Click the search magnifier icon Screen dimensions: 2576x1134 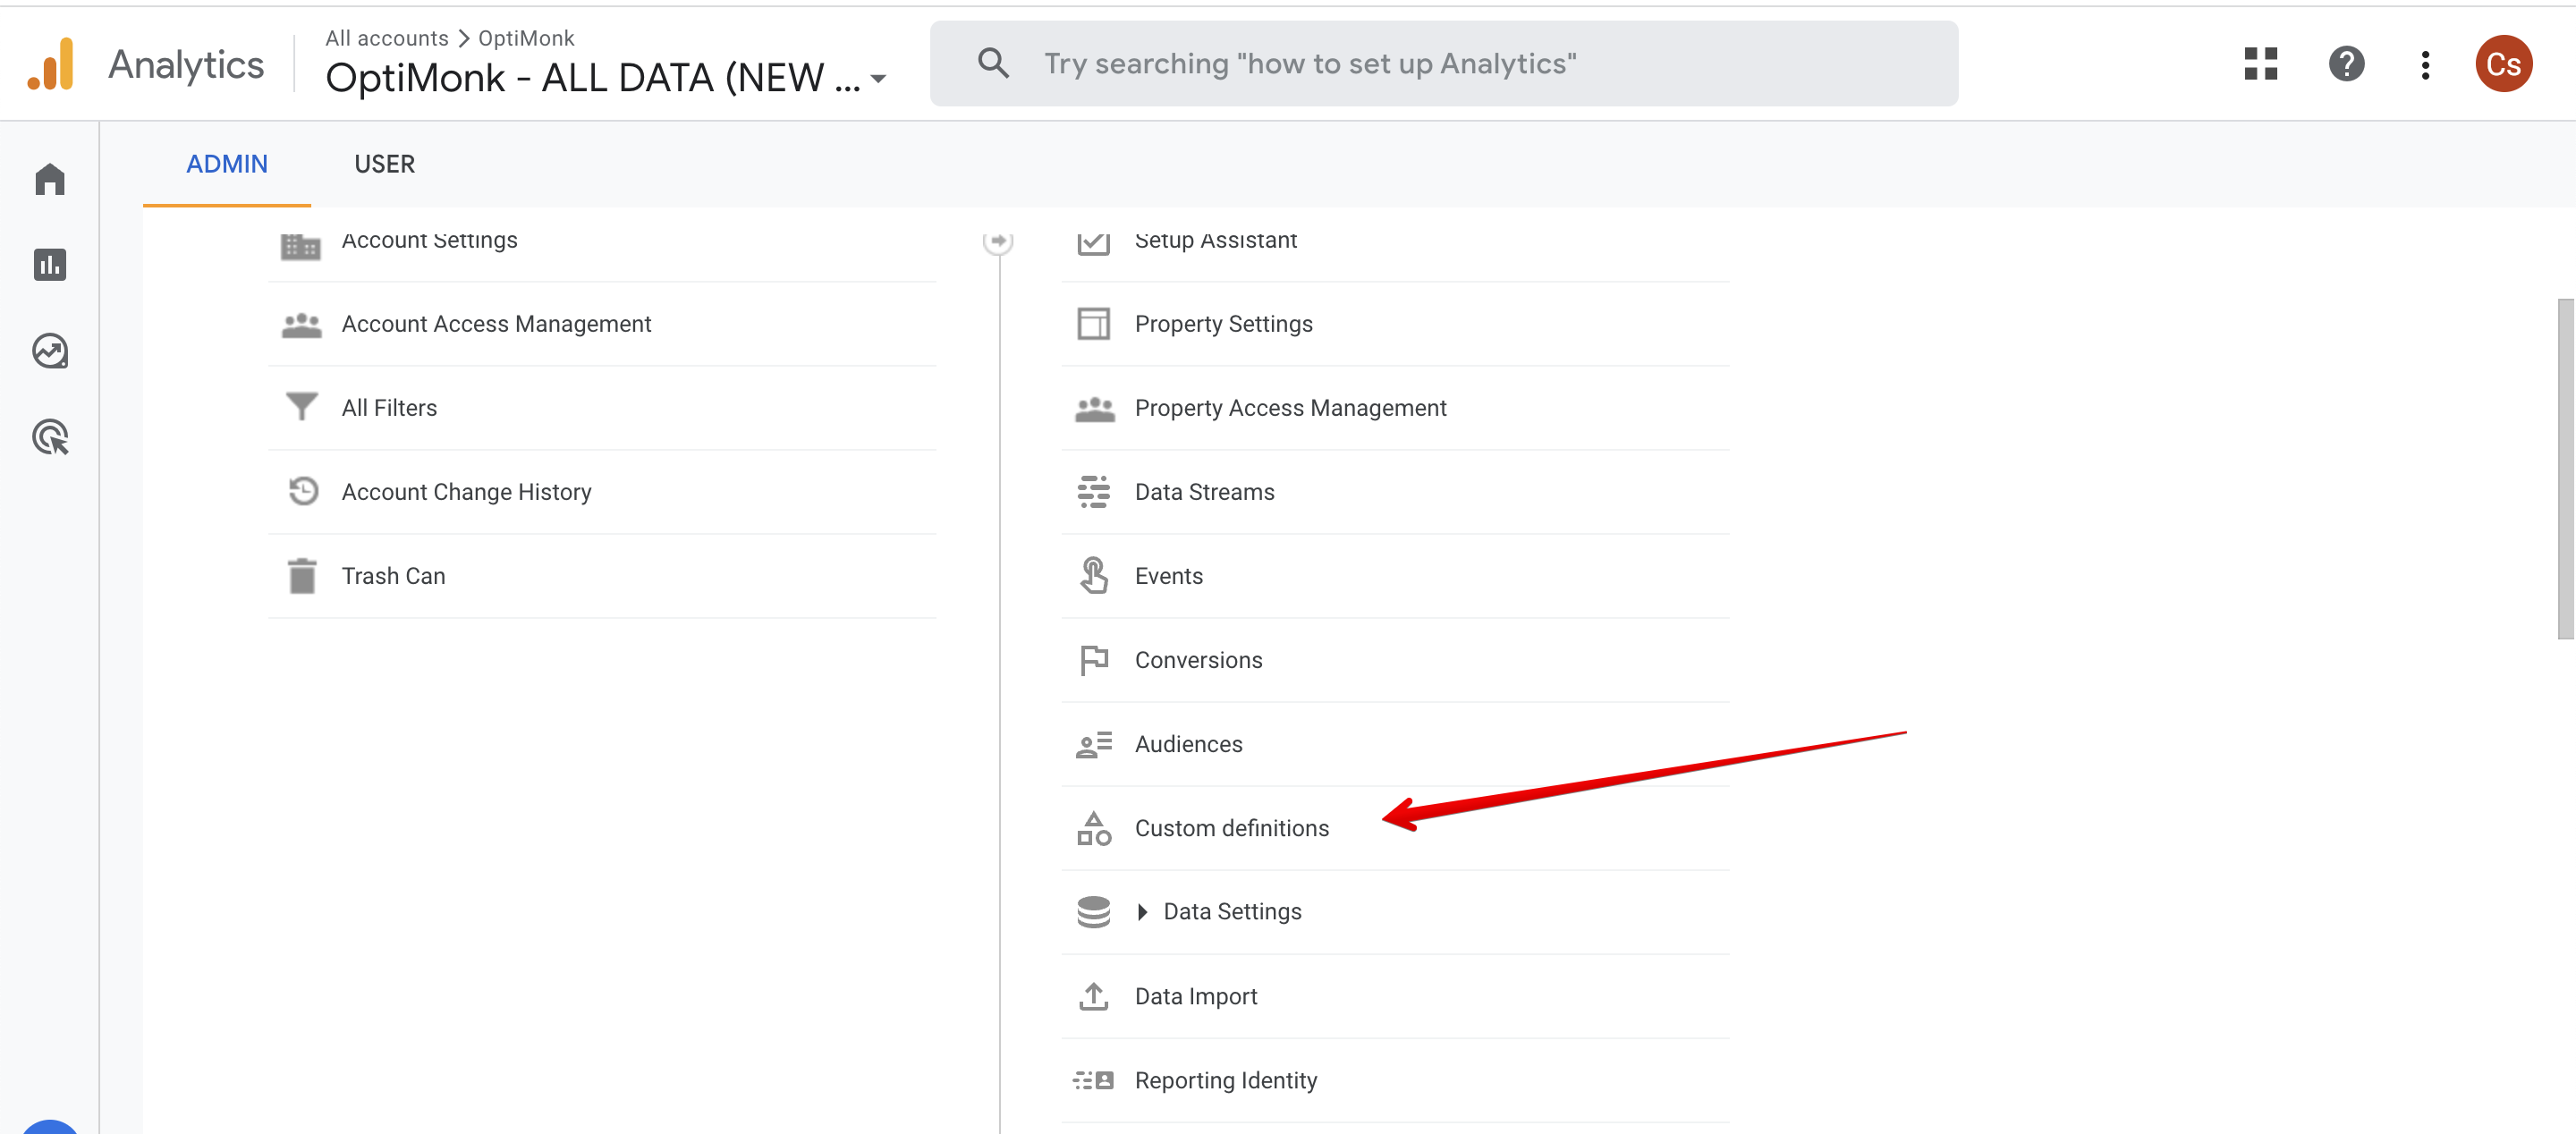coord(993,63)
